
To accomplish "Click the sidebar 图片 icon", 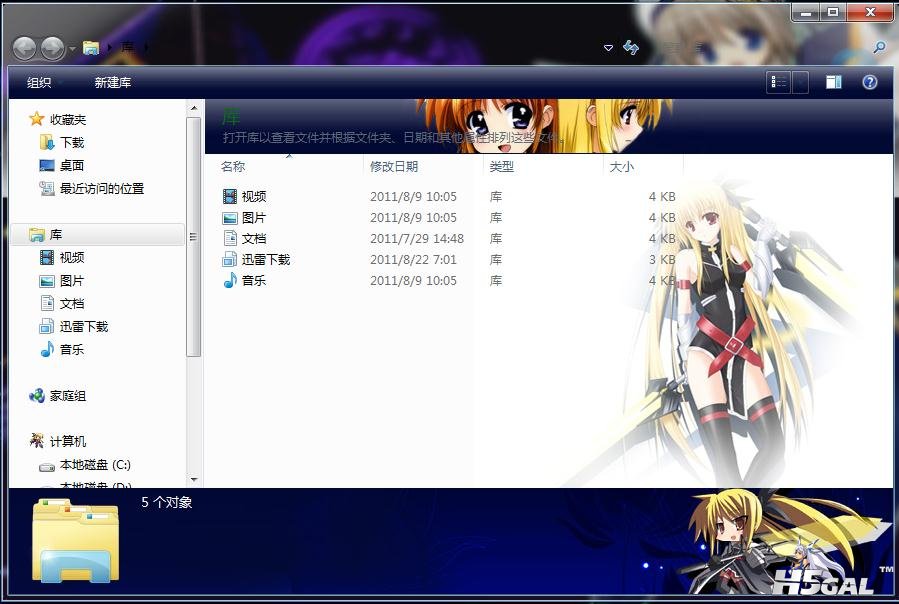I will [46, 281].
